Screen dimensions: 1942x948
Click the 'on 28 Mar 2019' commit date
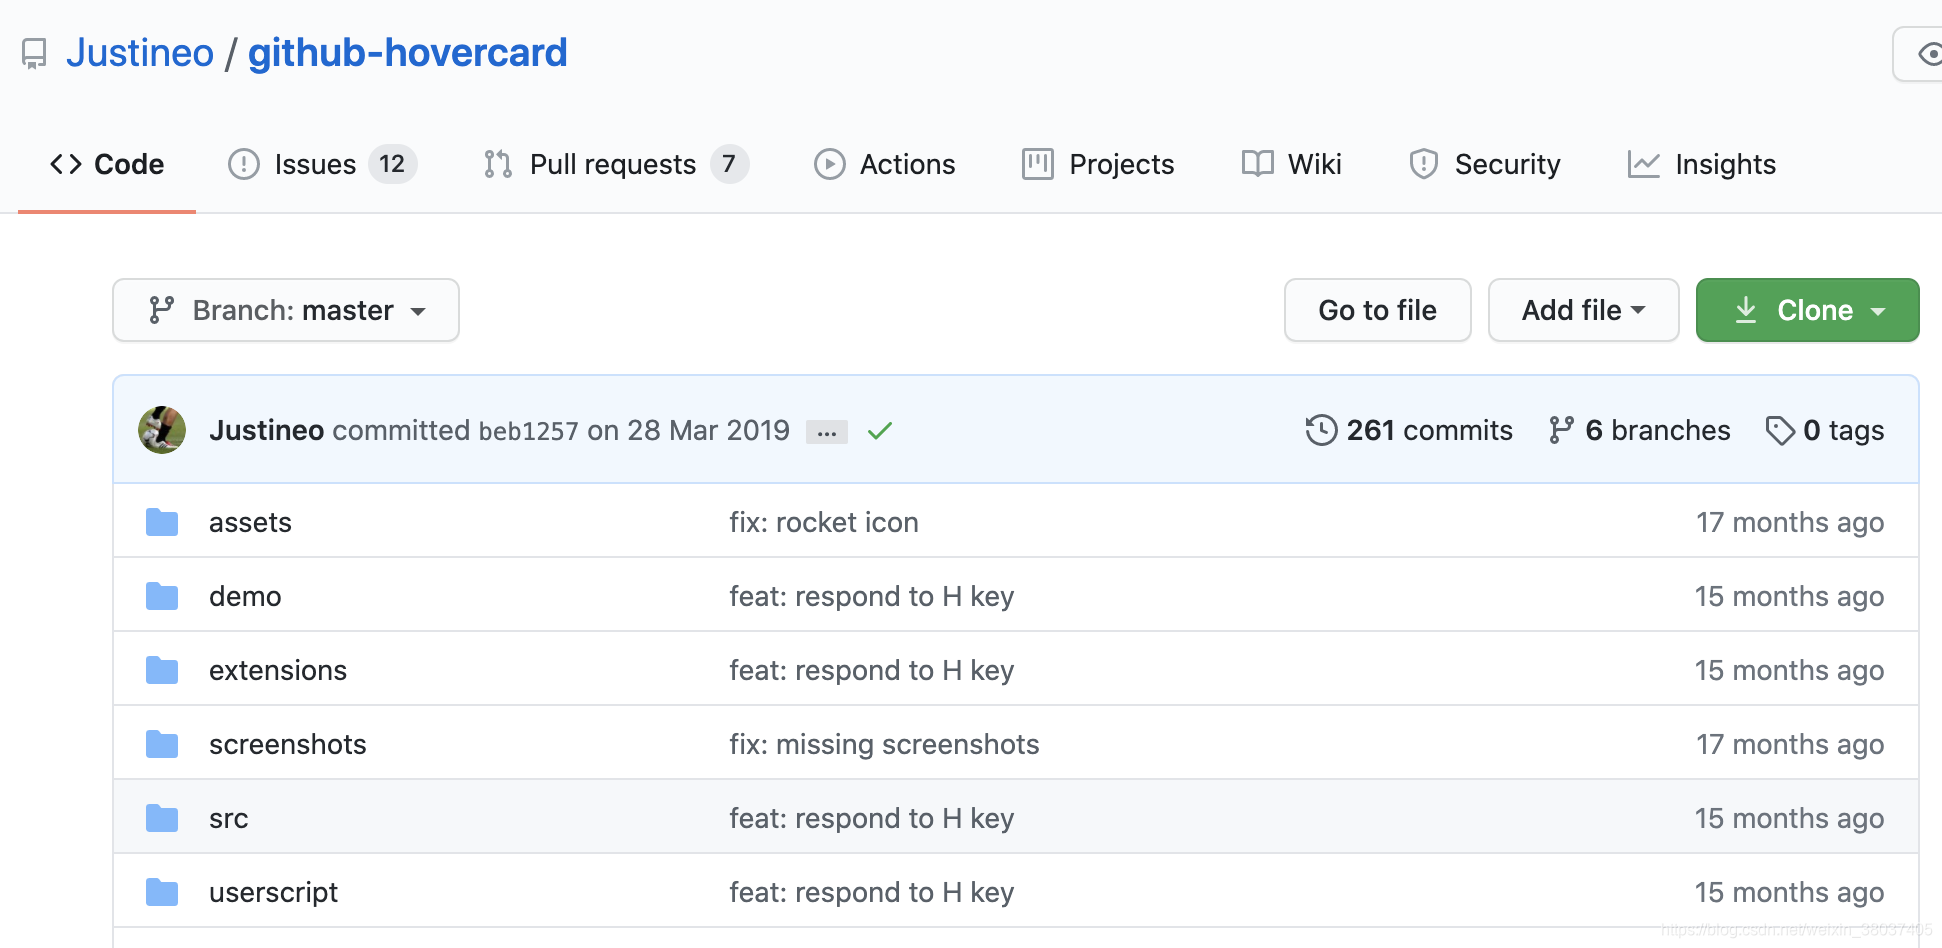[689, 430]
